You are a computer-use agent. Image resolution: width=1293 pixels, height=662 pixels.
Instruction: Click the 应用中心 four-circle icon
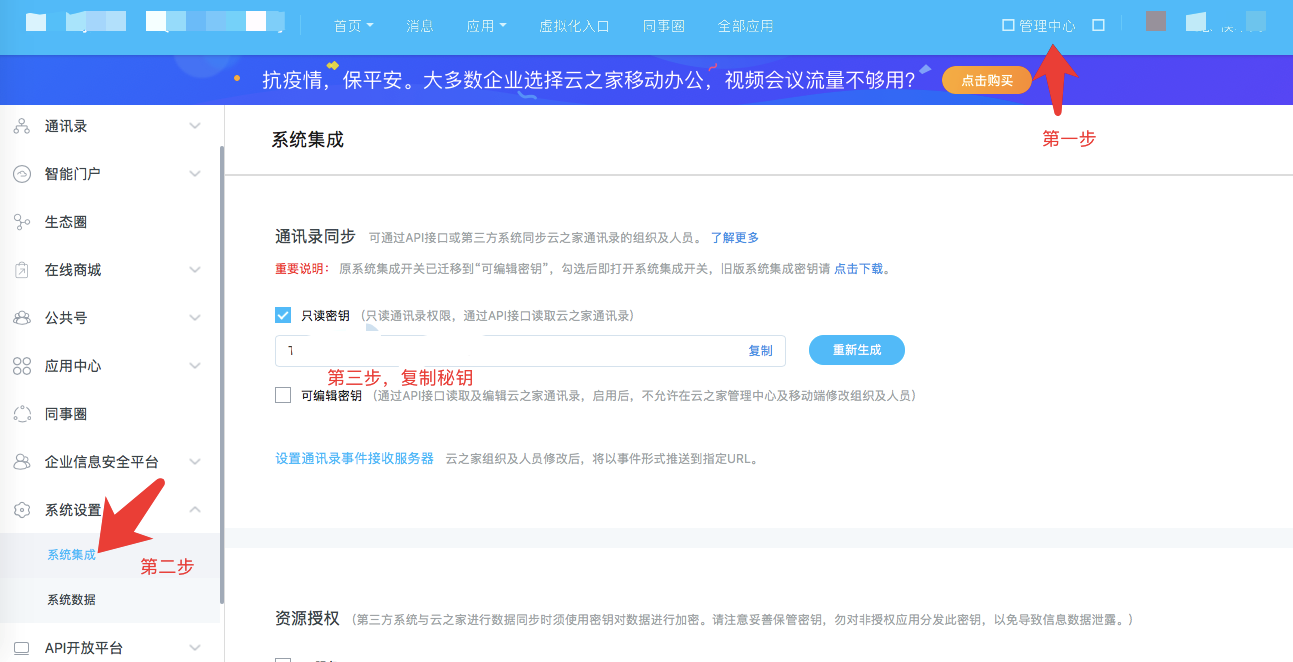point(22,366)
